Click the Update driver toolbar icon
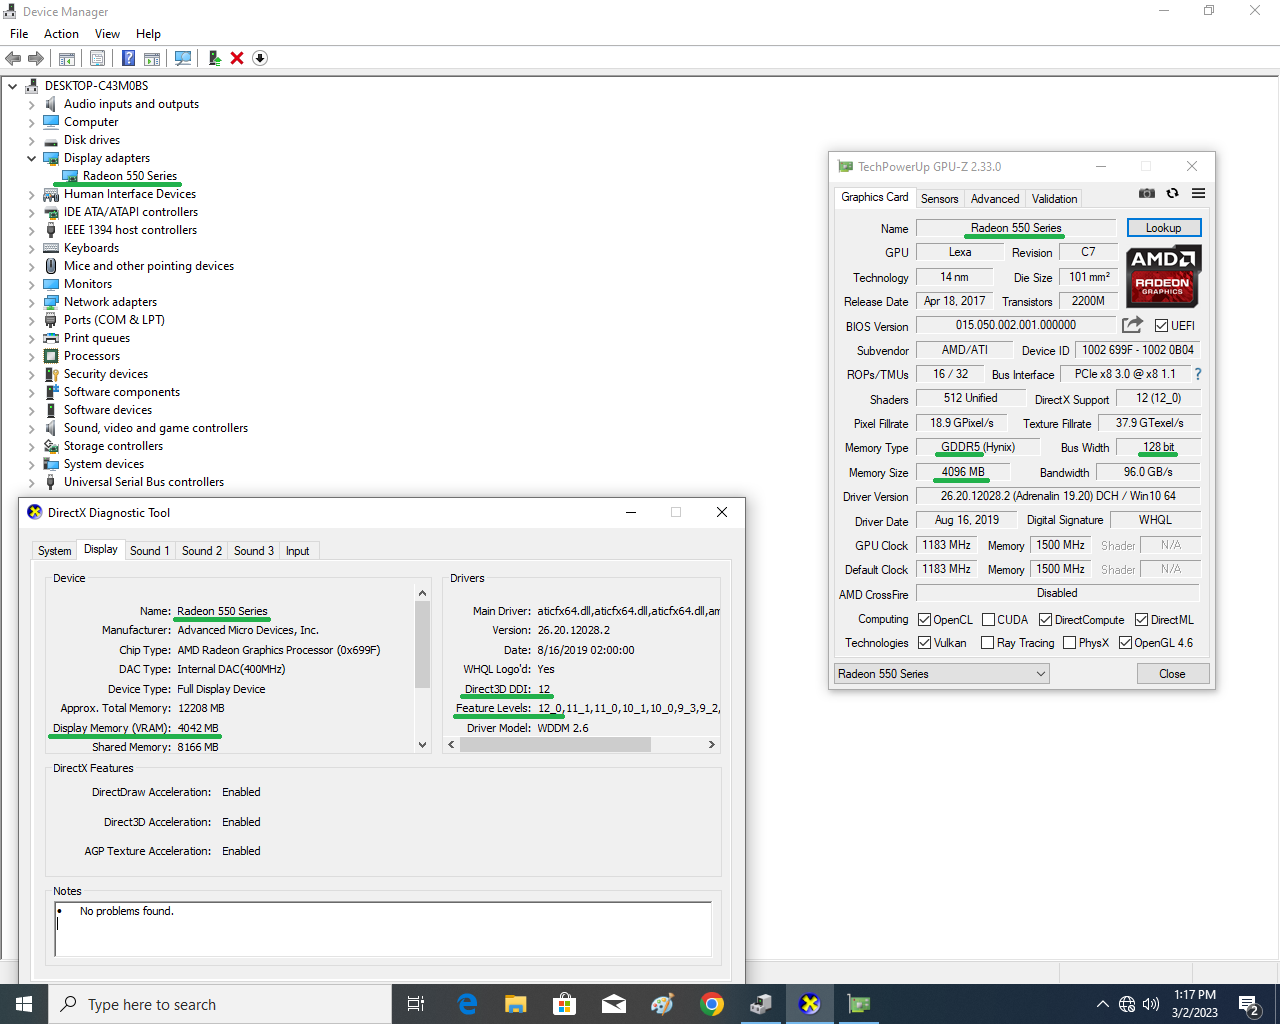Image resolution: width=1280 pixels, height=1024 pixels. tap(214, 58)
